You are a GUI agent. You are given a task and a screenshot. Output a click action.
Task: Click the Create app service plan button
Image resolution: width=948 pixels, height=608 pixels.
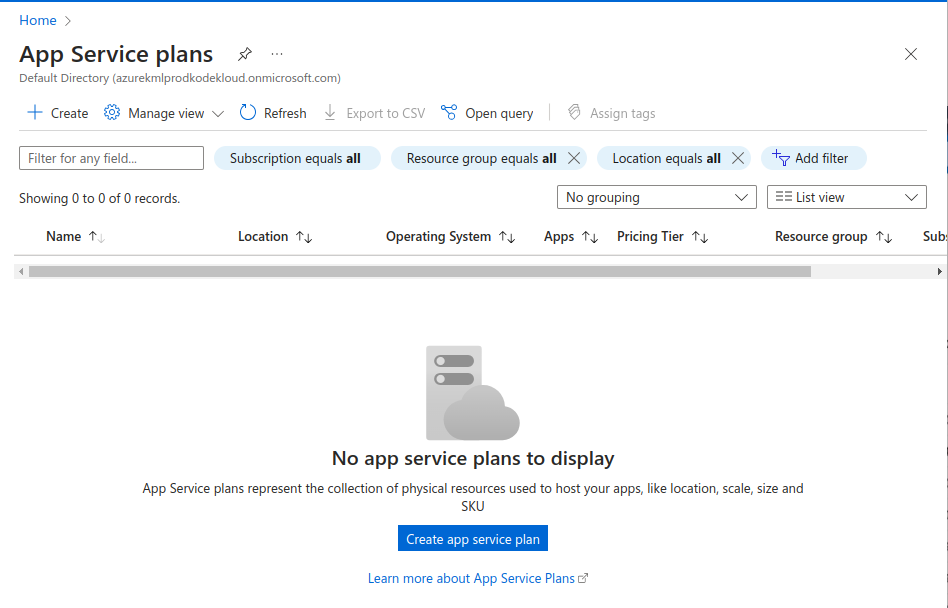[472, 539]
